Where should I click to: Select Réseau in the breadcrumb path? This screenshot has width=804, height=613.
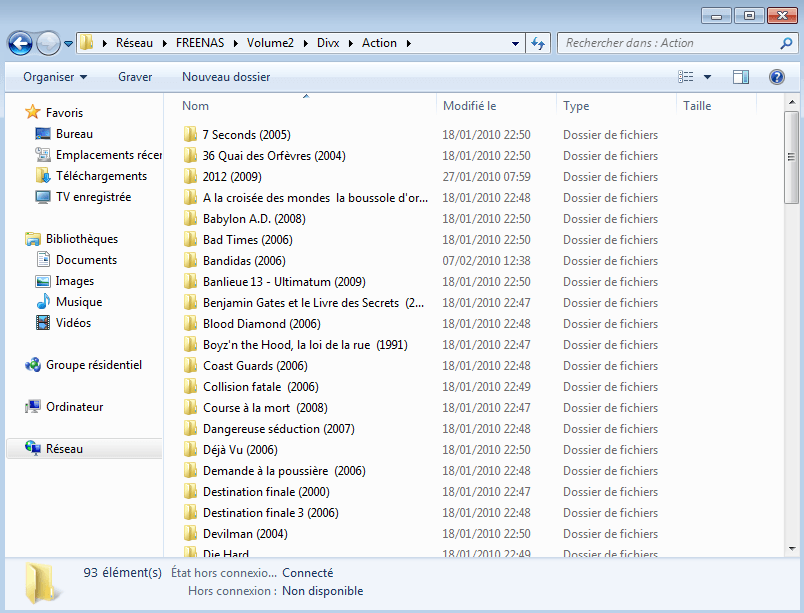coord(134,43)
